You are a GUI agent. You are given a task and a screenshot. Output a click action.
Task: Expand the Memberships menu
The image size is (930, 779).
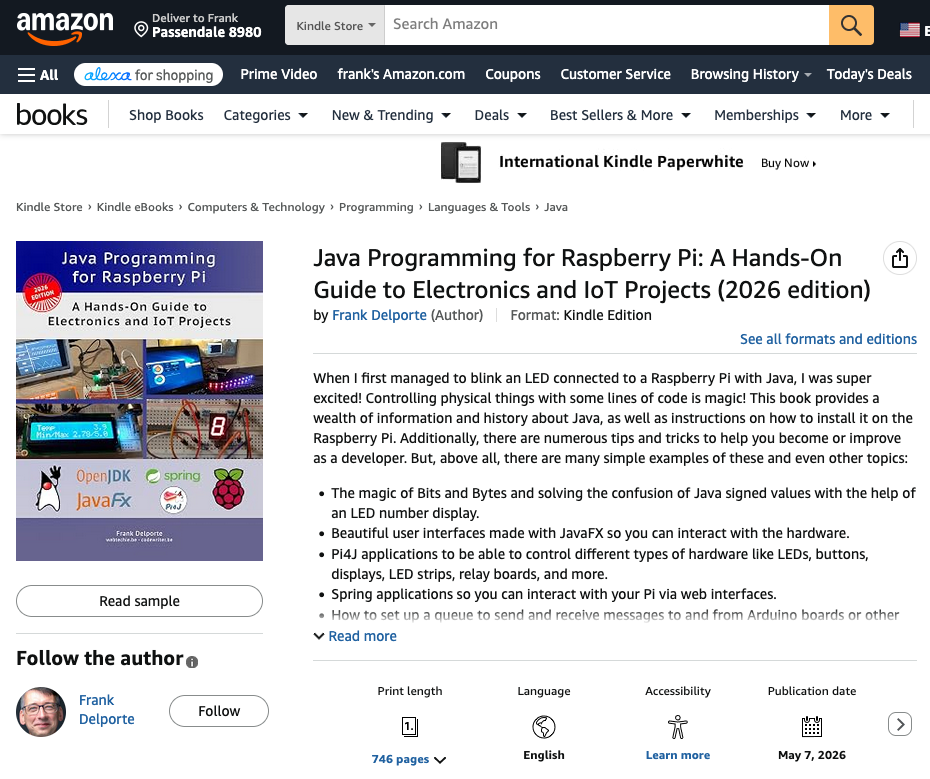pos(765,115)
